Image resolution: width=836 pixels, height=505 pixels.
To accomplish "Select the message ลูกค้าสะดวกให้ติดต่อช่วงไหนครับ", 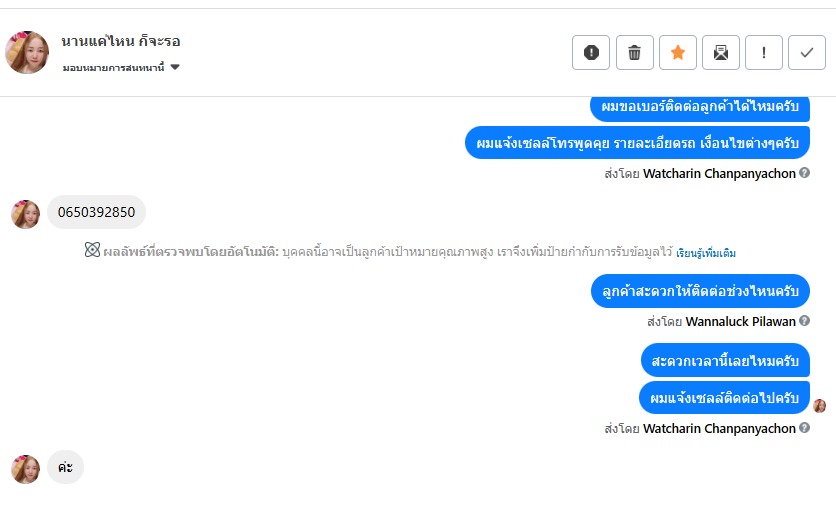I will point(700,291).
